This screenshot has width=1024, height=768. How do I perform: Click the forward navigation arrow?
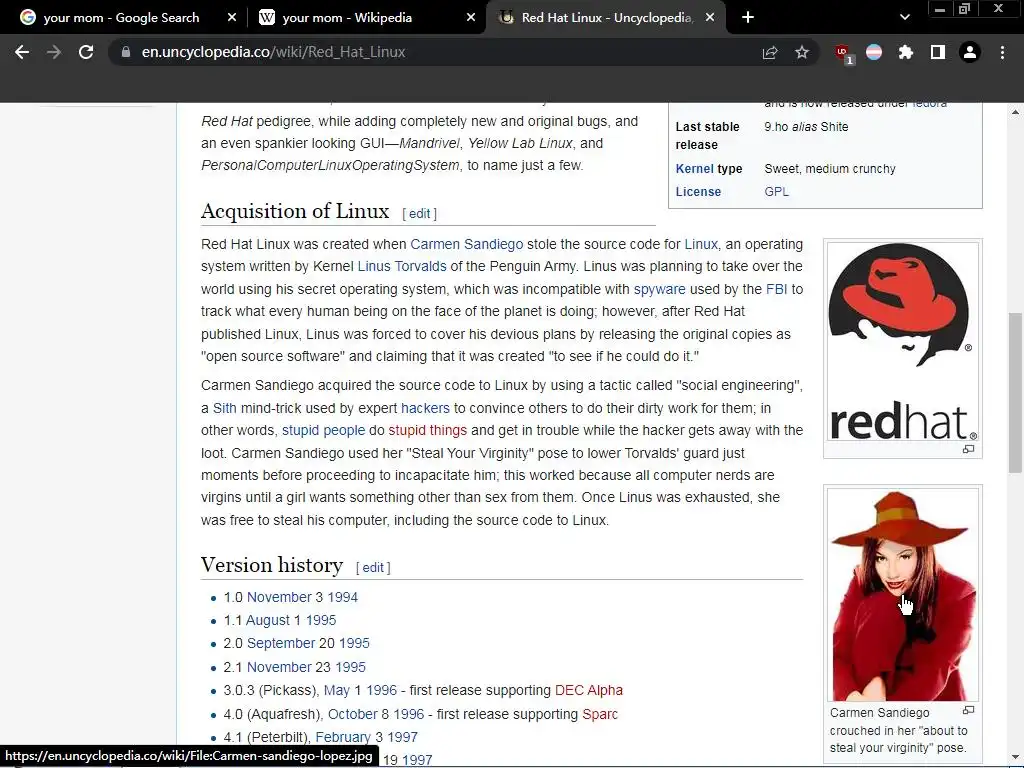(x=54, y=52)
